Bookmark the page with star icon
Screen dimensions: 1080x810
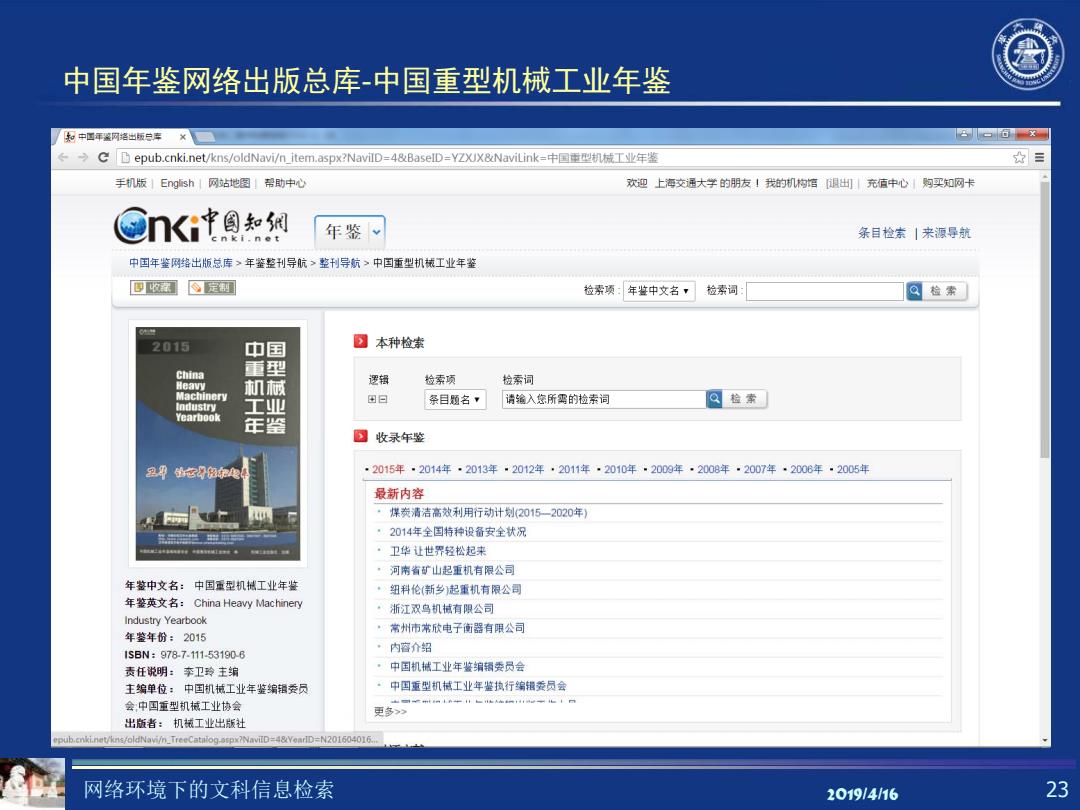click(x=1019, y=158)
